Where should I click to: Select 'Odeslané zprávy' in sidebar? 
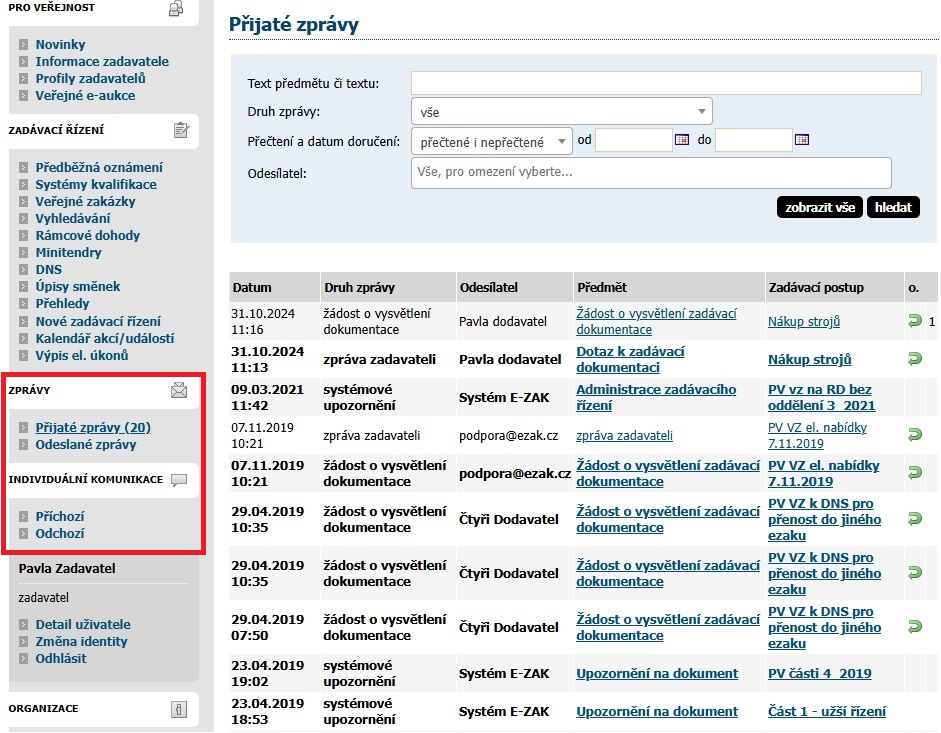86,444
